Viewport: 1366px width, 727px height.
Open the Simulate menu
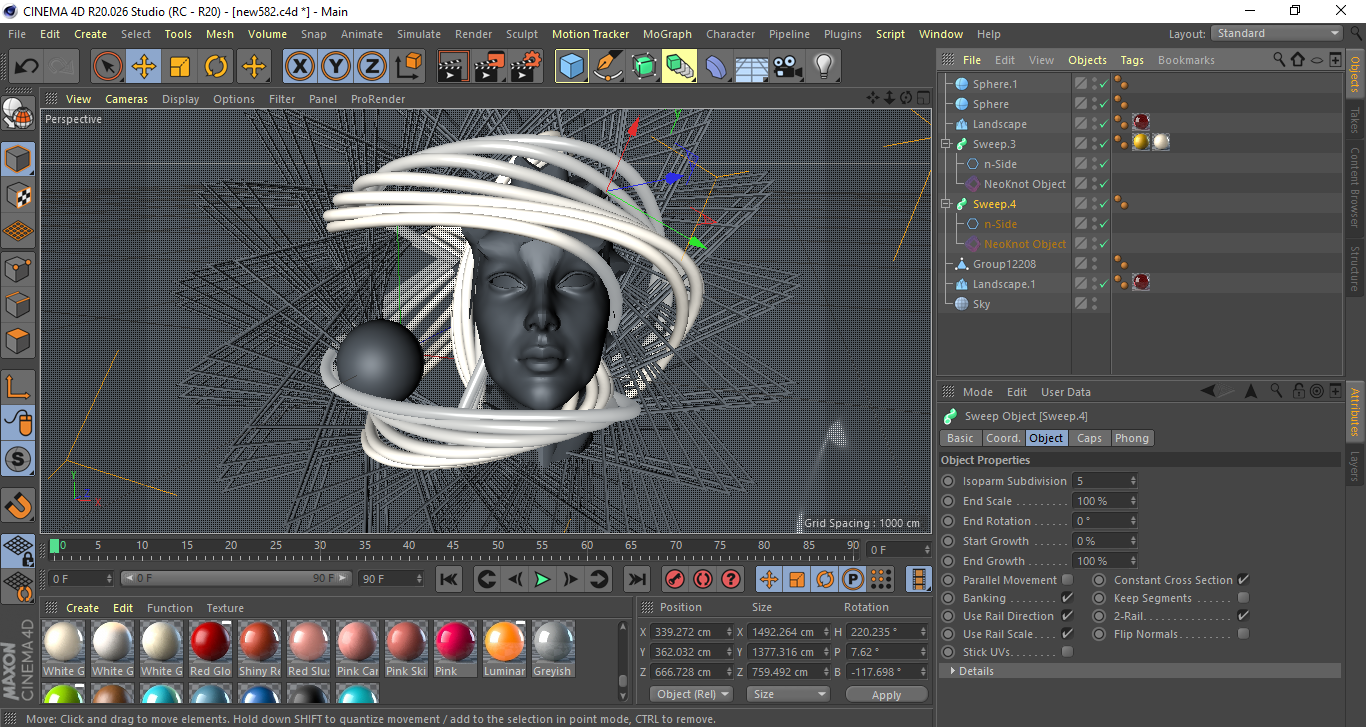(x=418, y=34)
